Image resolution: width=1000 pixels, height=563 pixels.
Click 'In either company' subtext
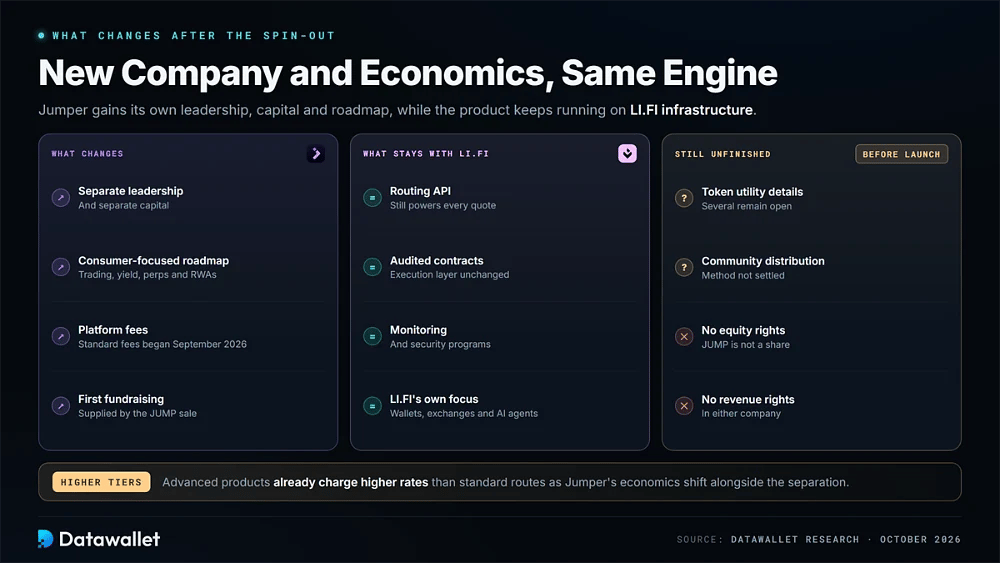pyautogui.click(x=742, y=414)
